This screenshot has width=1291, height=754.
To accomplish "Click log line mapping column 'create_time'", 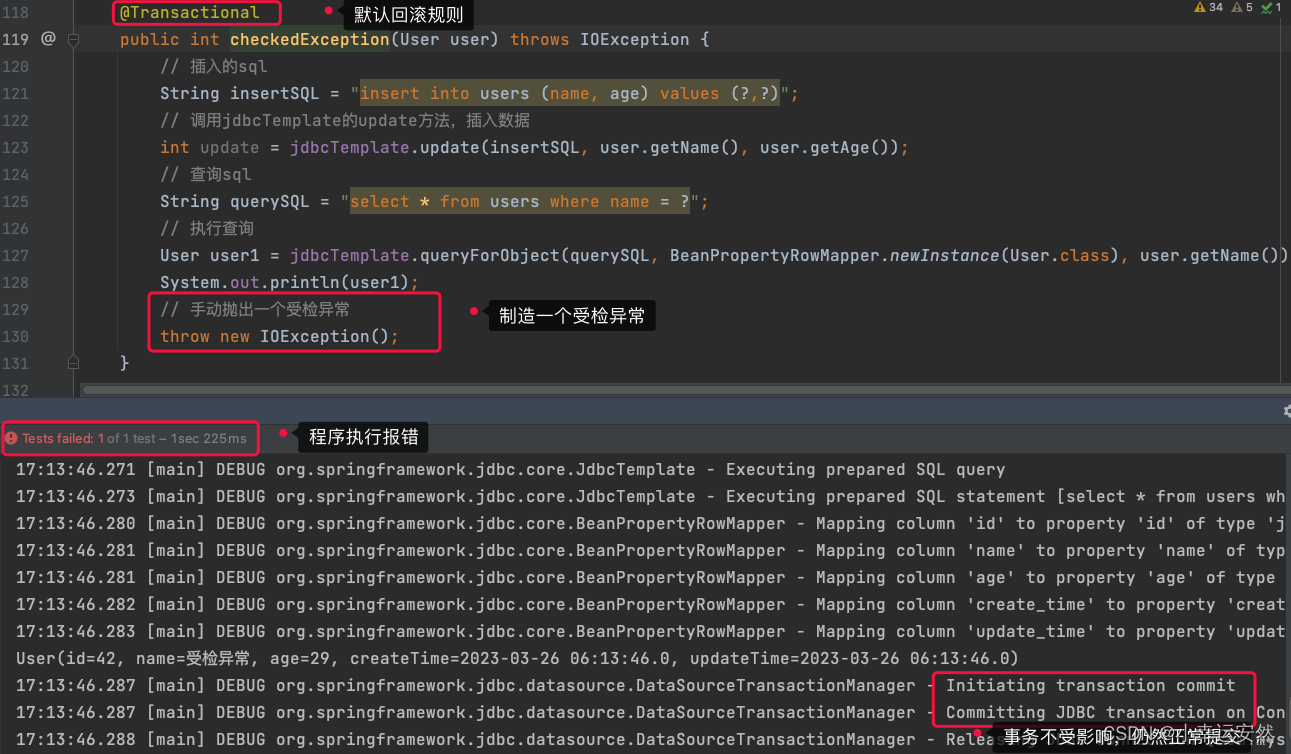I will tap(650, 605).
